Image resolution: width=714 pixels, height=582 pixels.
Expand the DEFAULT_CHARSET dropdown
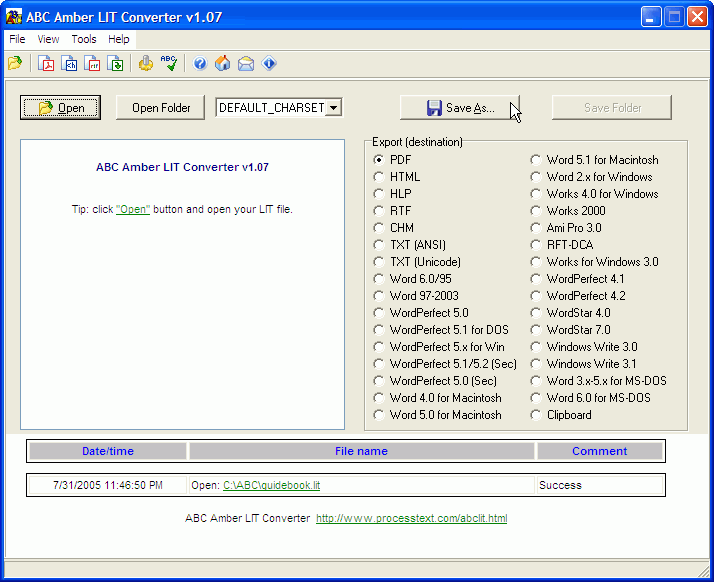click(334, 108)
